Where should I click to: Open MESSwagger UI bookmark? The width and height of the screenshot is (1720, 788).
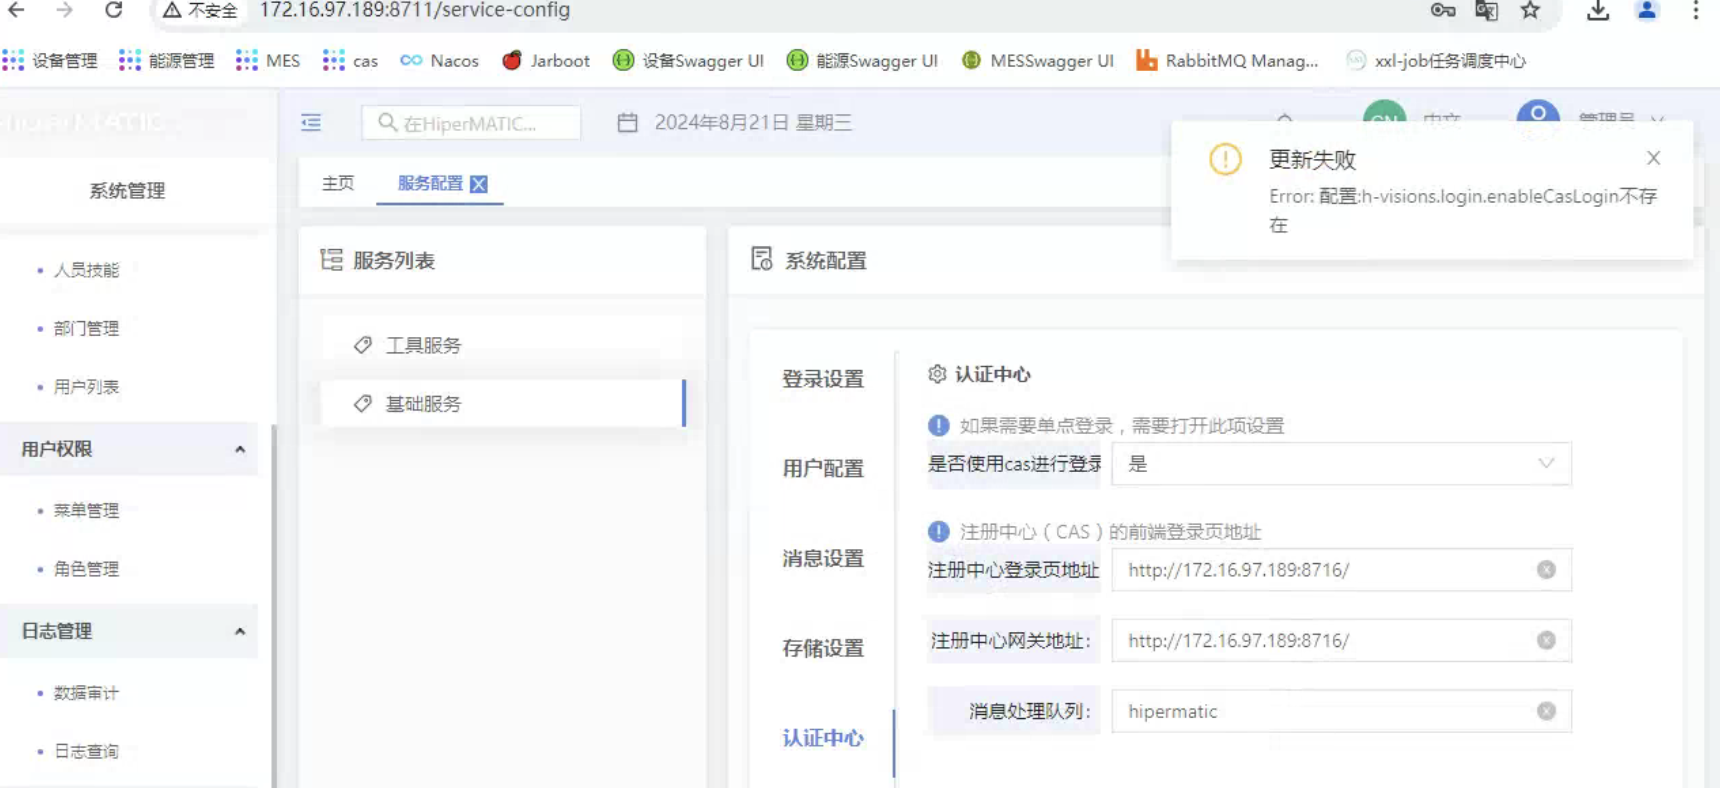1037,61
